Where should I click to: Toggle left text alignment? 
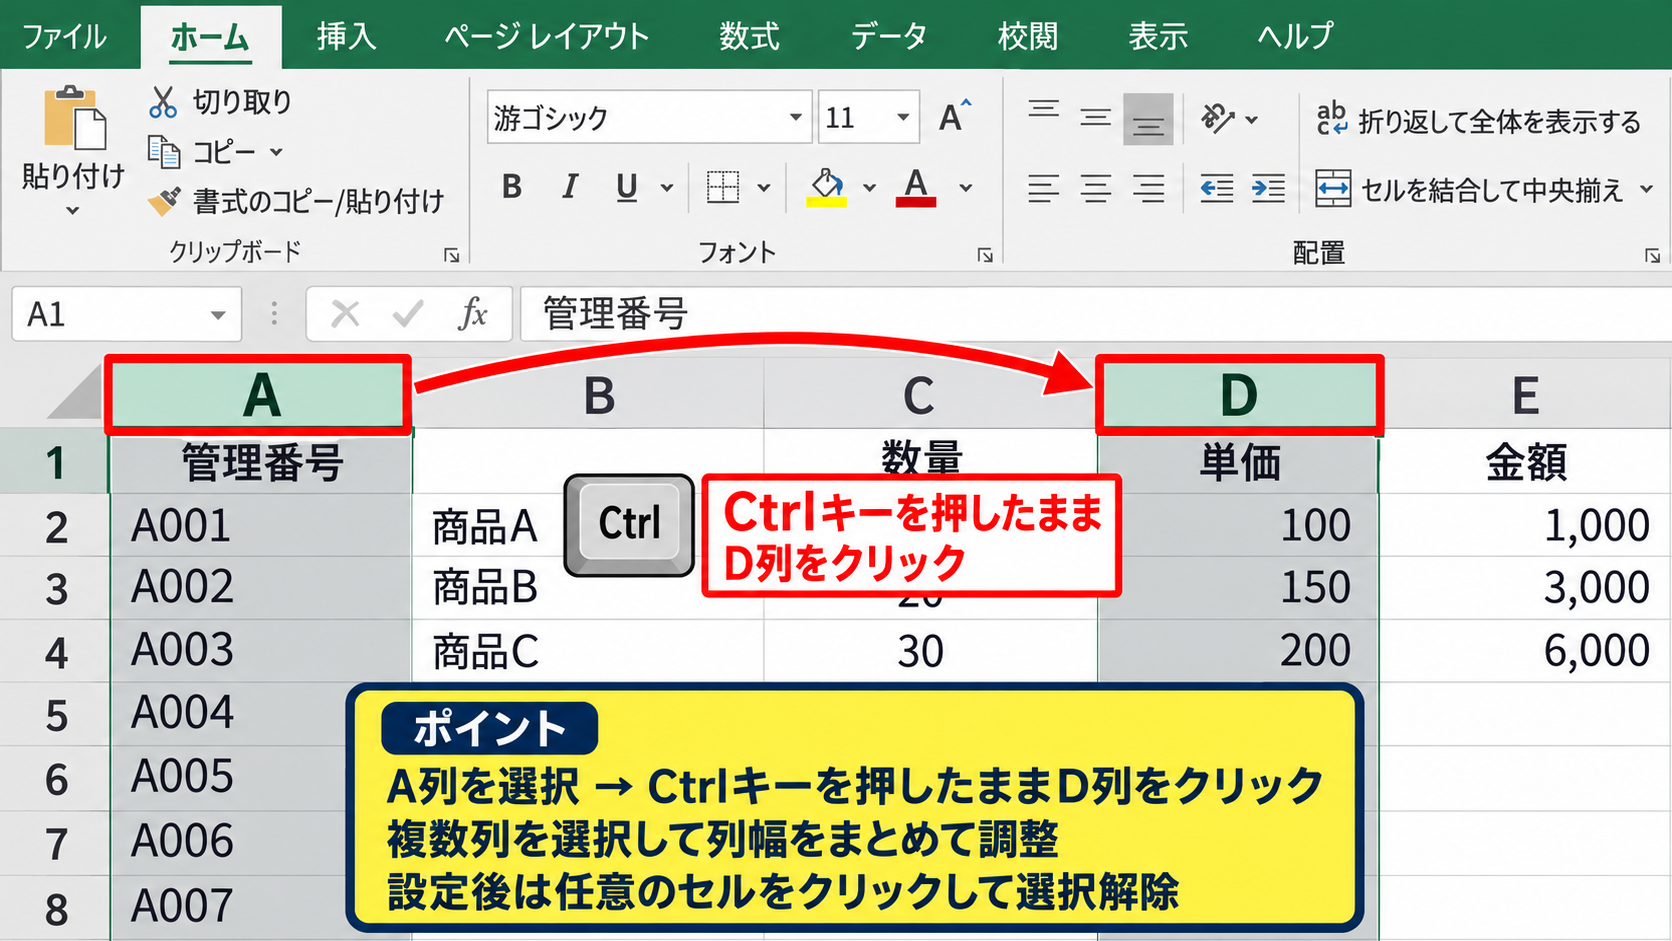(x=1043, y=188)
